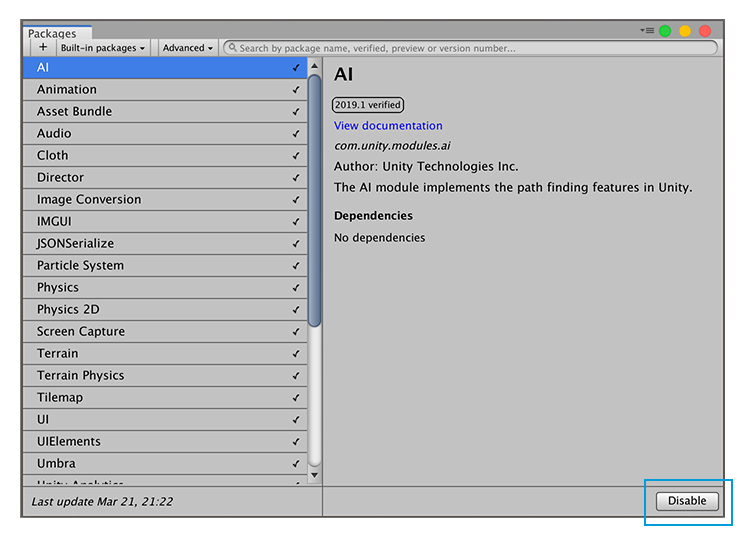743x538 pixels.
Task: Open the window options menu icon
Action: coord(647,30)
